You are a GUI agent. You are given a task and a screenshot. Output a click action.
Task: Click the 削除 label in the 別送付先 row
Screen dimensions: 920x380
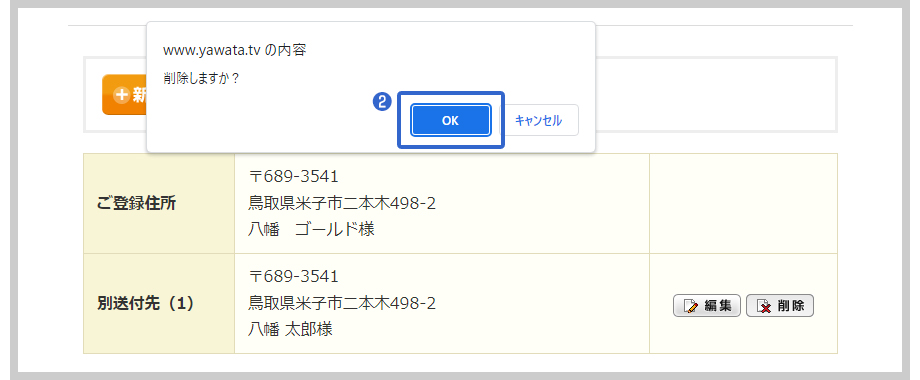790,306
